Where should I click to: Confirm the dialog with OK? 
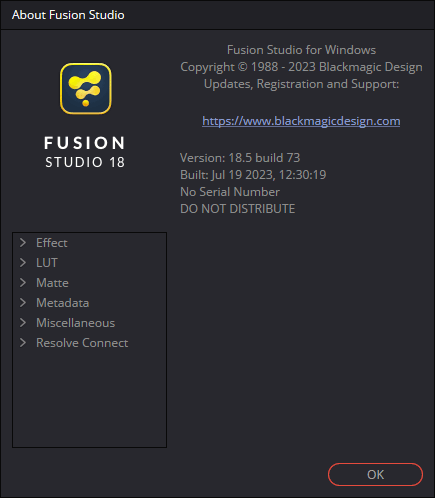tap(375, 474)
